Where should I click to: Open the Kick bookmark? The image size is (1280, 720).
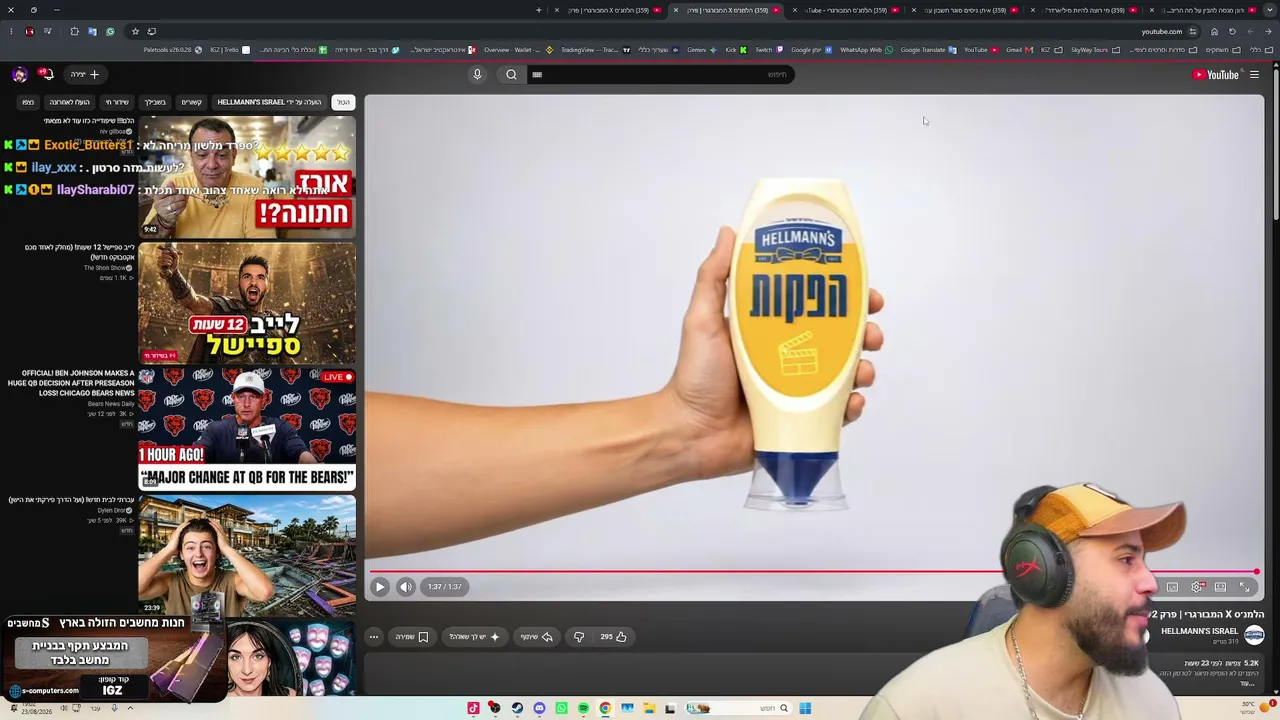[x=736, y=50]
